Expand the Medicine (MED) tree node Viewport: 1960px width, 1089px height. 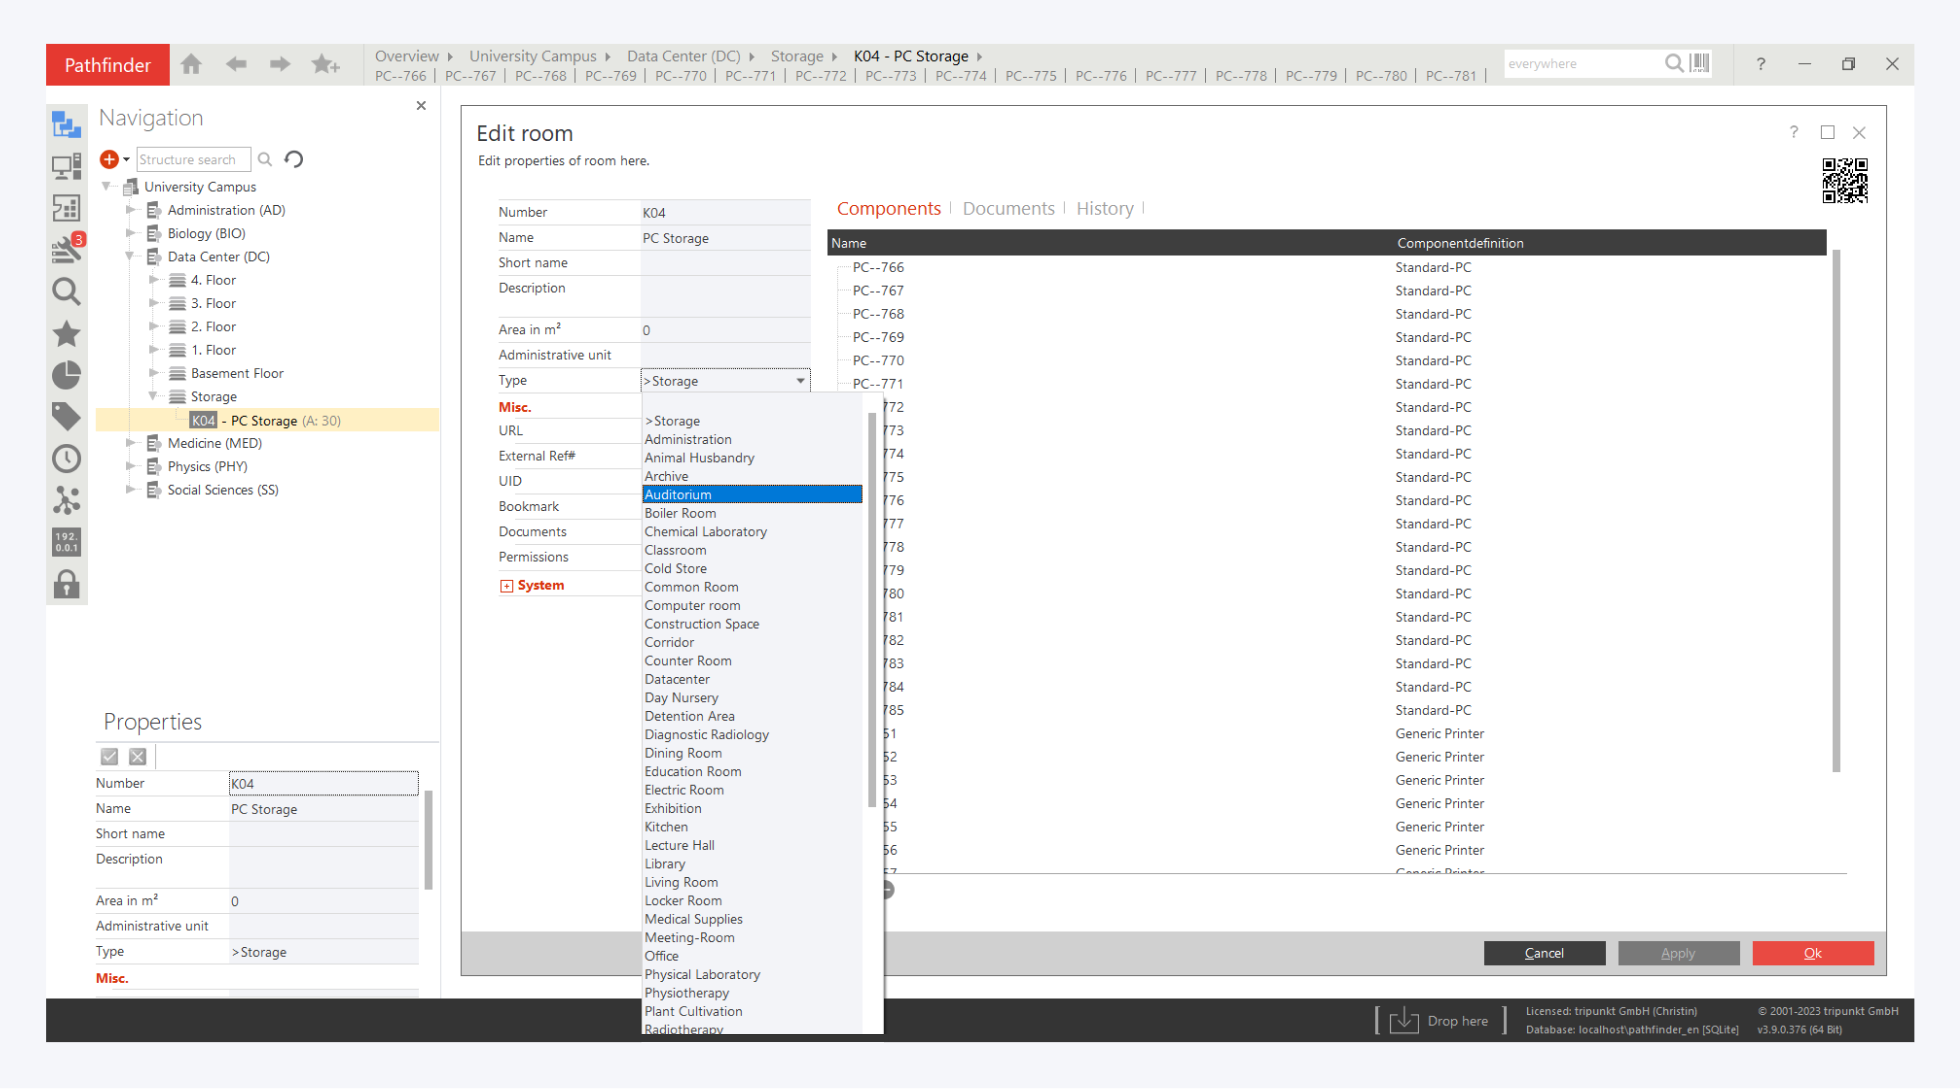pyautogui.click(x=130, y=443)
